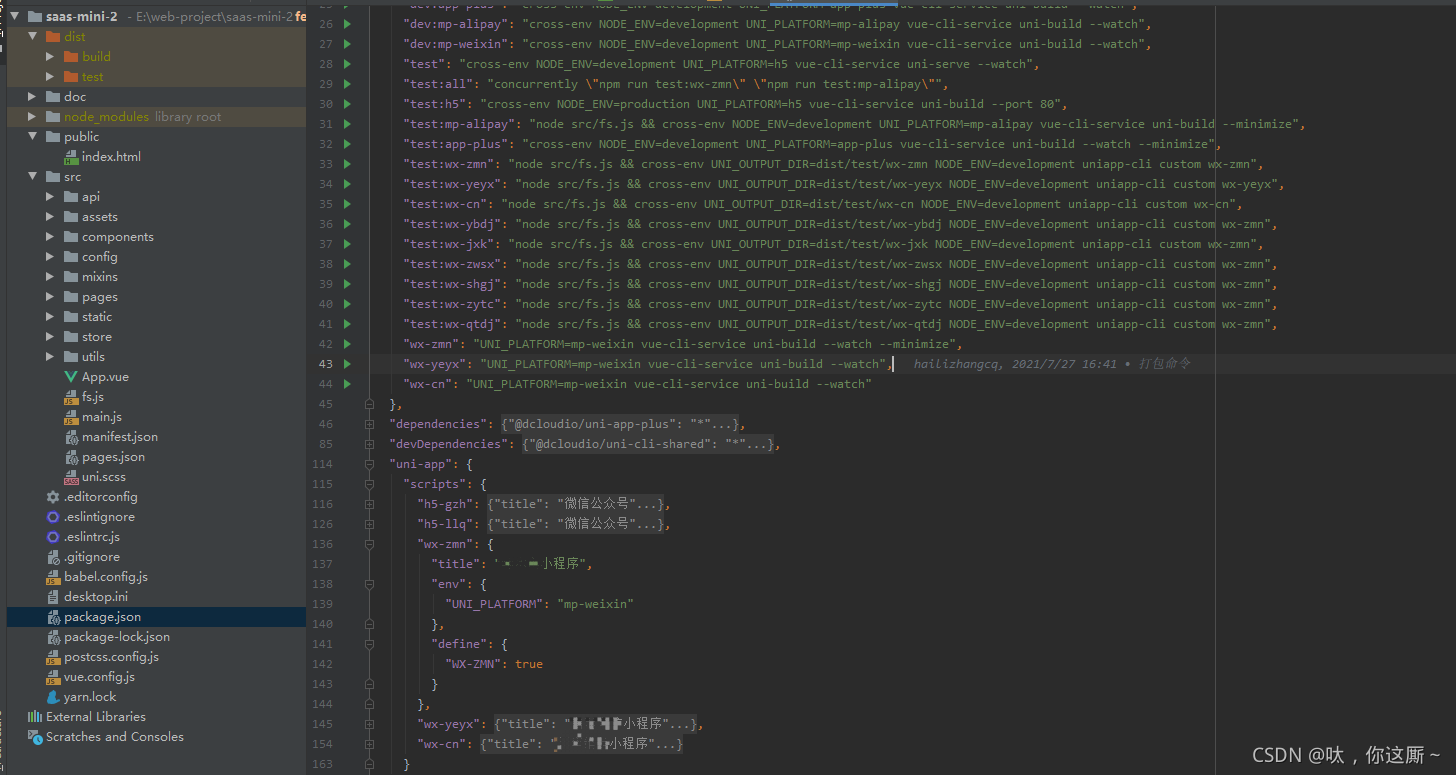Image resolution: width=1456 pixels, height=775 pixels.
Task: Run the wx-yeyx script gutter arrow
Action: pos(347,364)
